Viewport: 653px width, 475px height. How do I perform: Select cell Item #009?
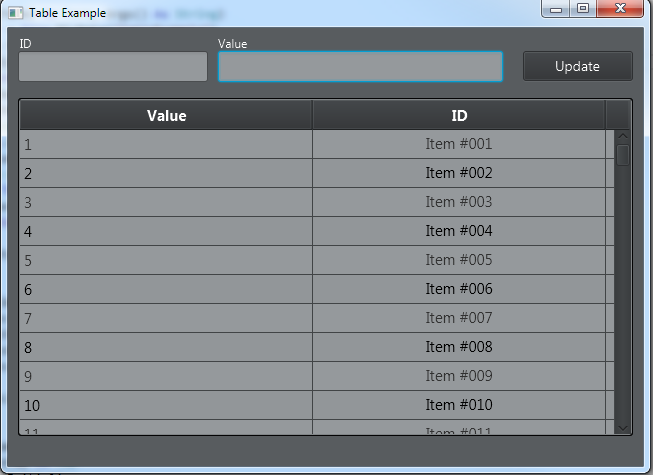point(459,376)
